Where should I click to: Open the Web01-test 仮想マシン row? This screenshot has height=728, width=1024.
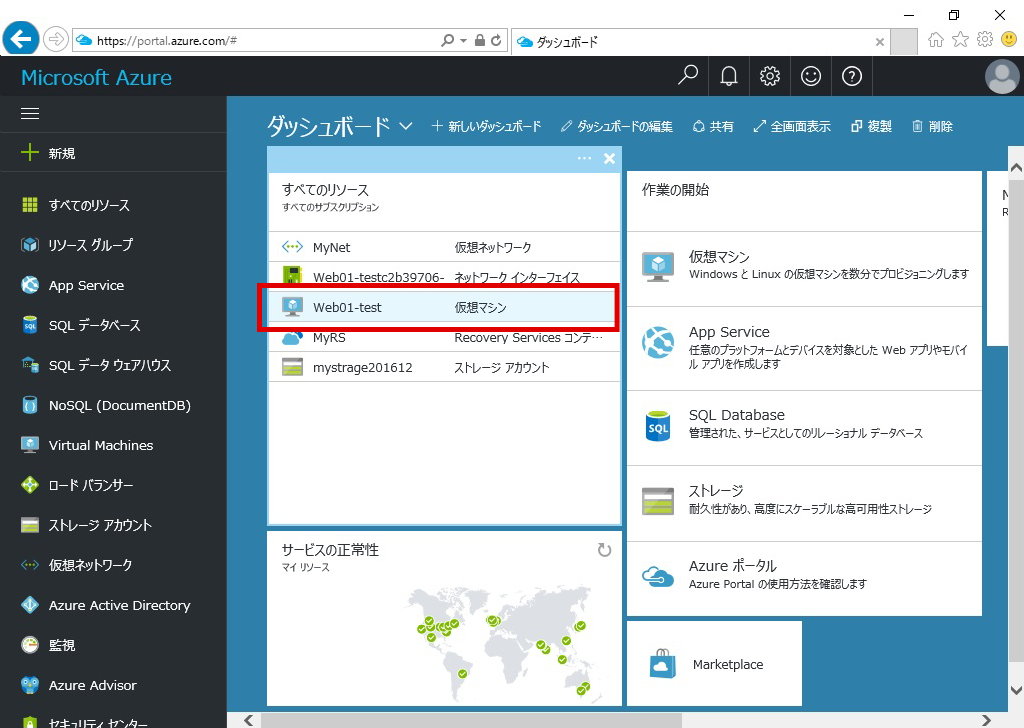(x=444, y=307)
